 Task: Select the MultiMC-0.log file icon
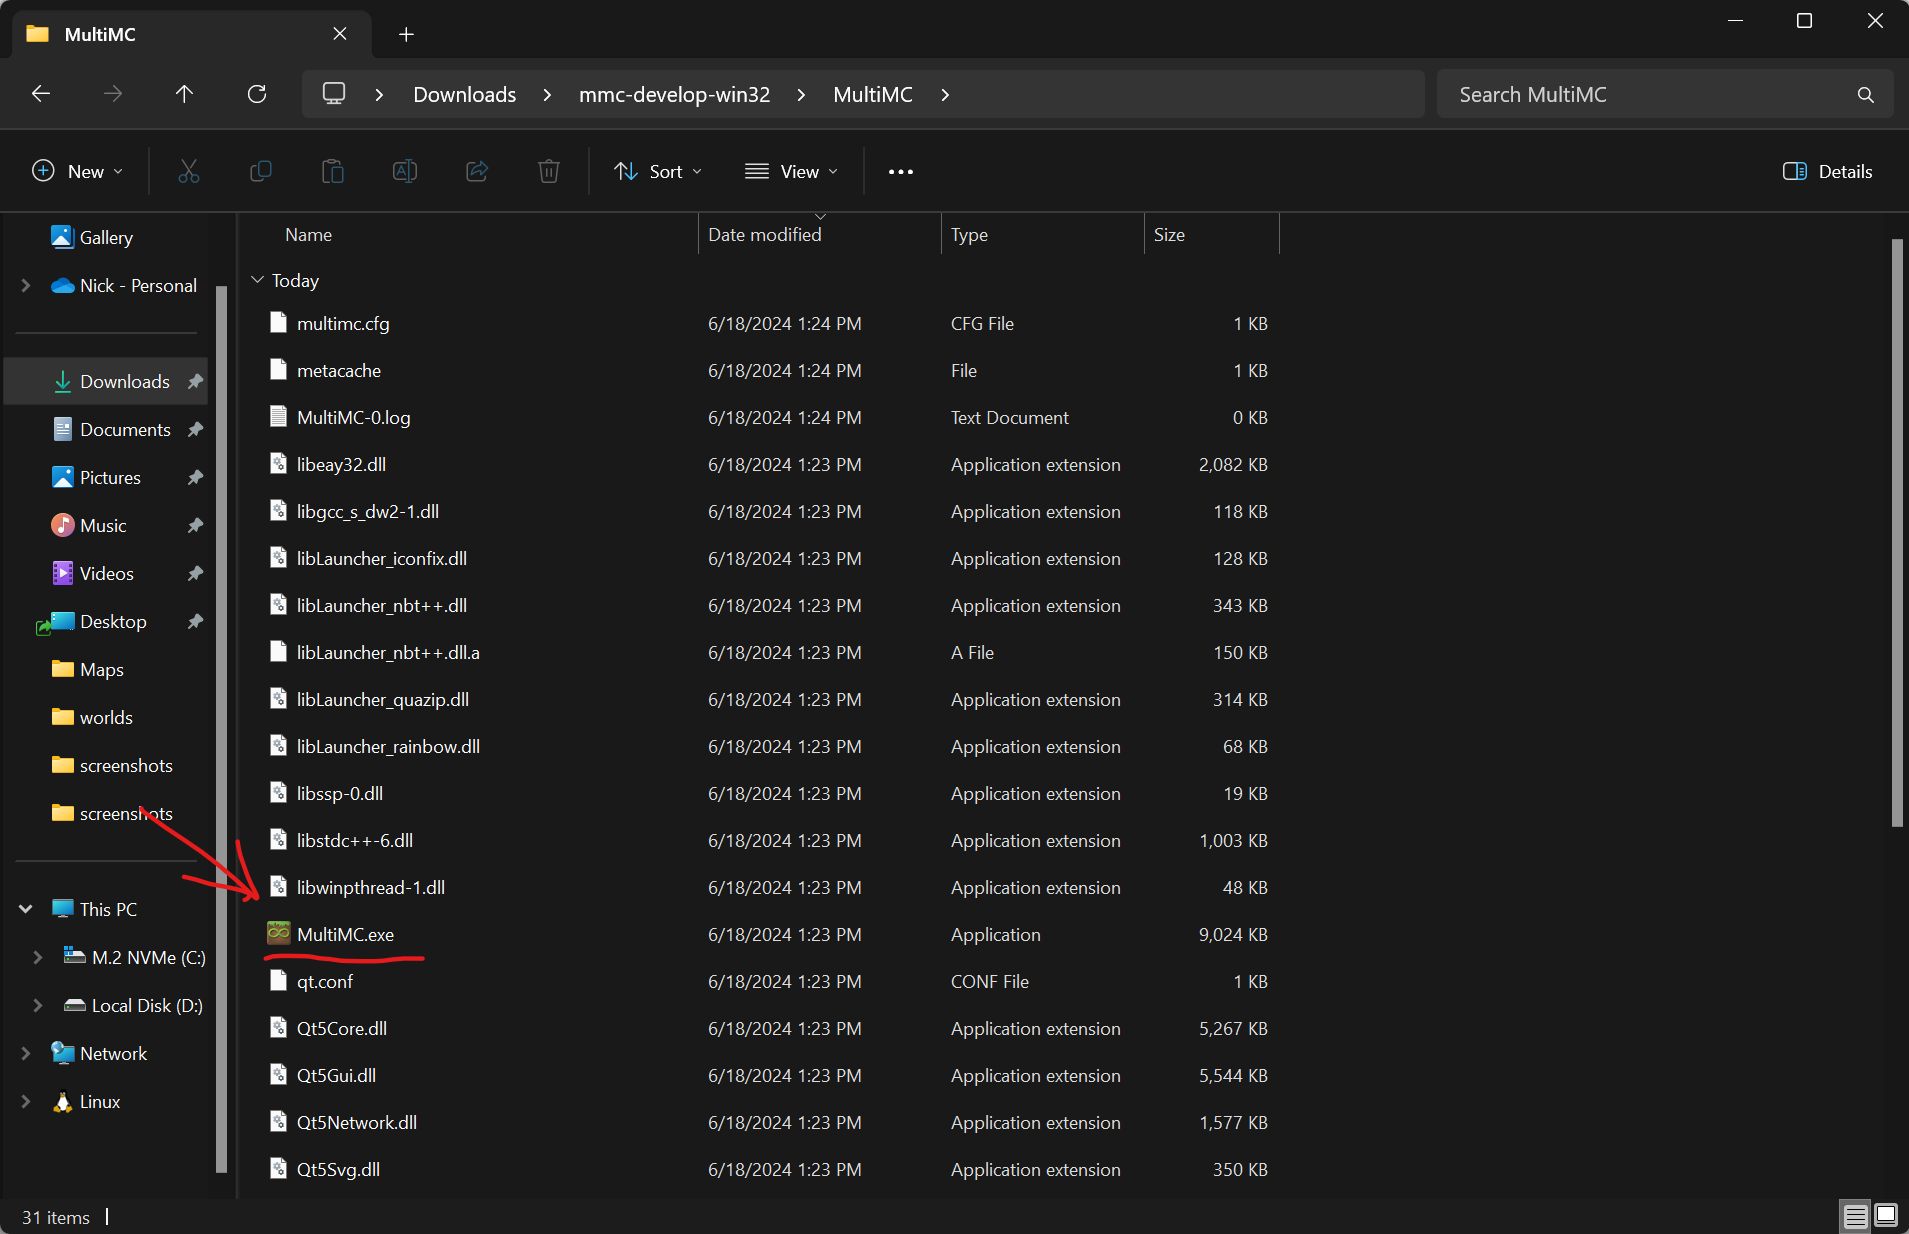[279, 417]
